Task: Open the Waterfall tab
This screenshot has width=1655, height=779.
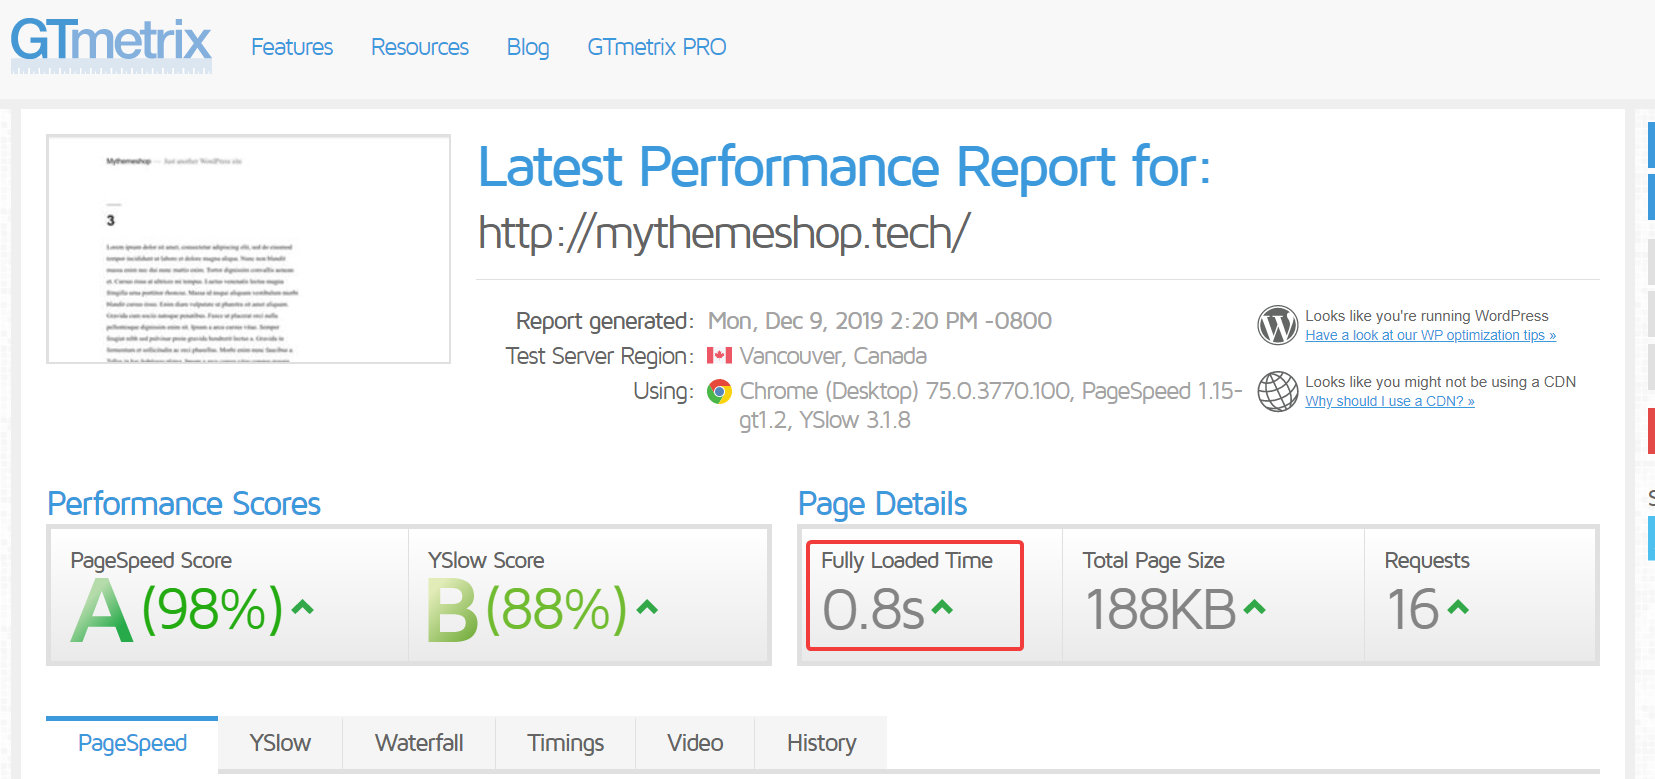Action: [419, 743]
